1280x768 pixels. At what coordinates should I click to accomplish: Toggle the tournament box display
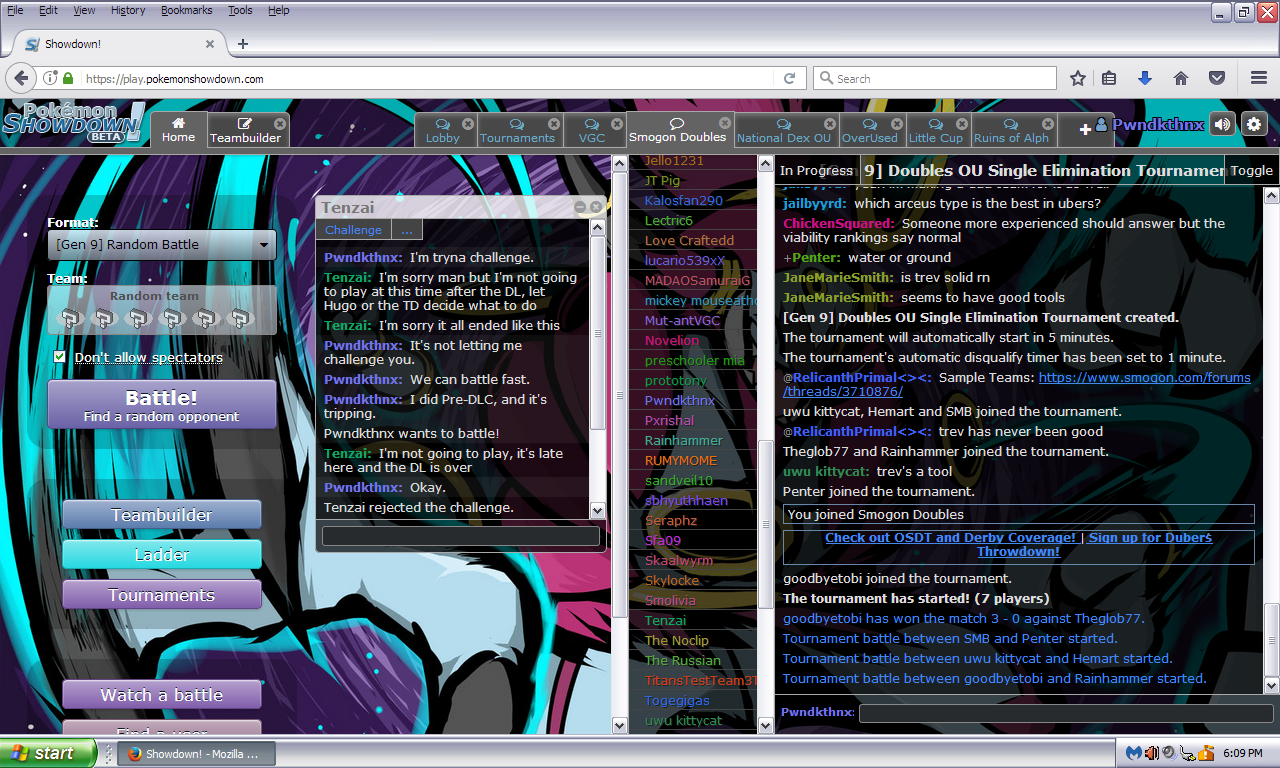[x=1251, y=170]
